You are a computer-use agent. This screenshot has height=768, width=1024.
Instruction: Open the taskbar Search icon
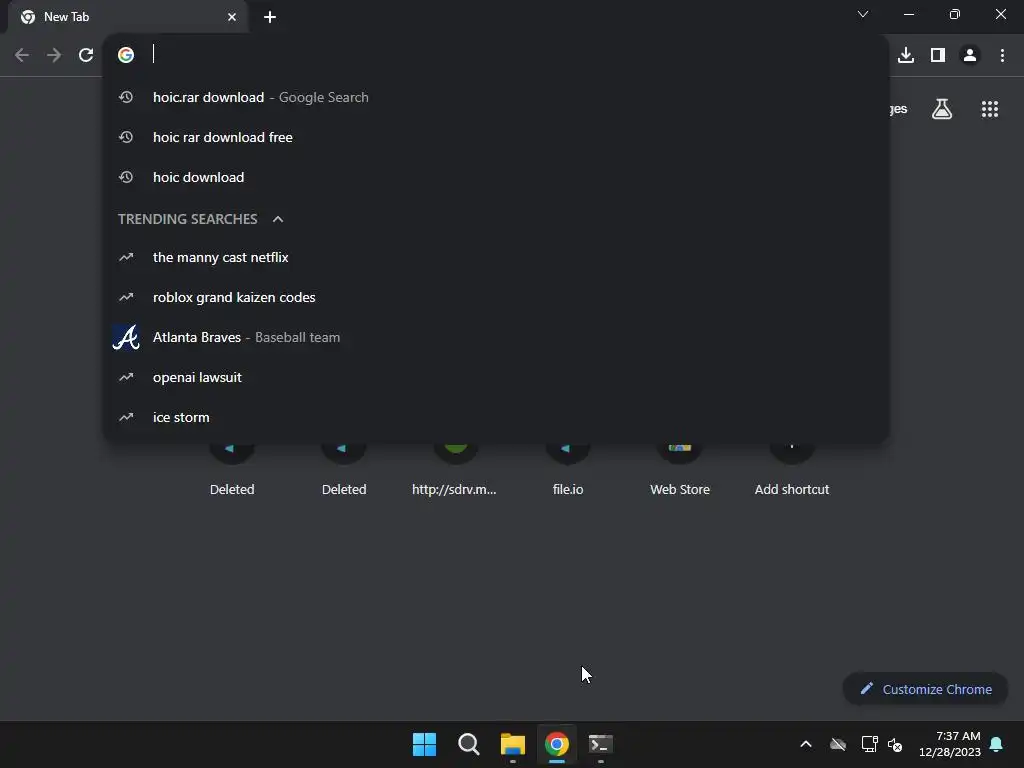coord(469,744)
